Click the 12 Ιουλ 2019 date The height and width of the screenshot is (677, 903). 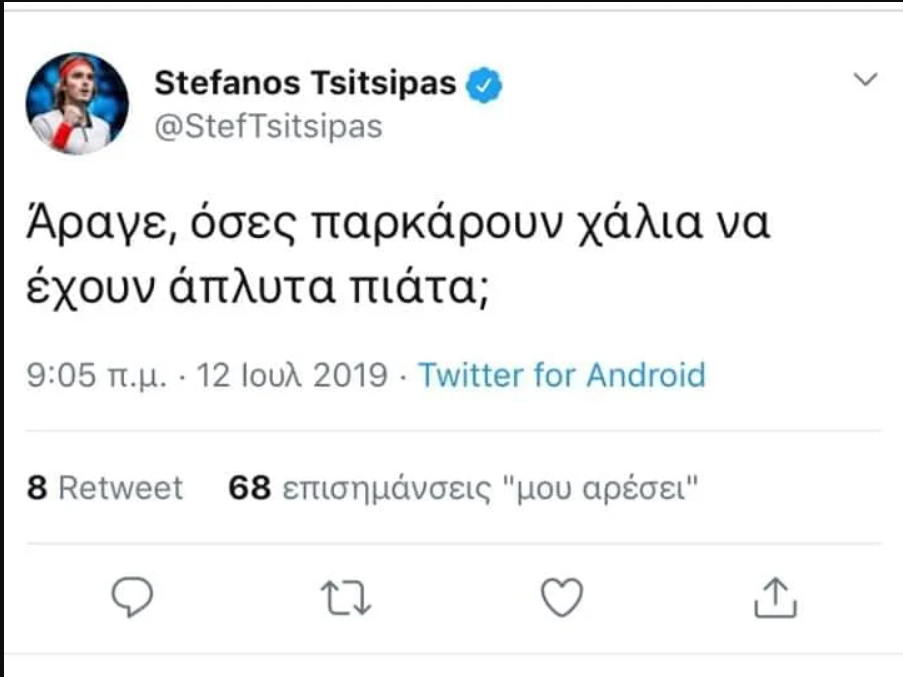pyautogui.click(x=292, y=376)
